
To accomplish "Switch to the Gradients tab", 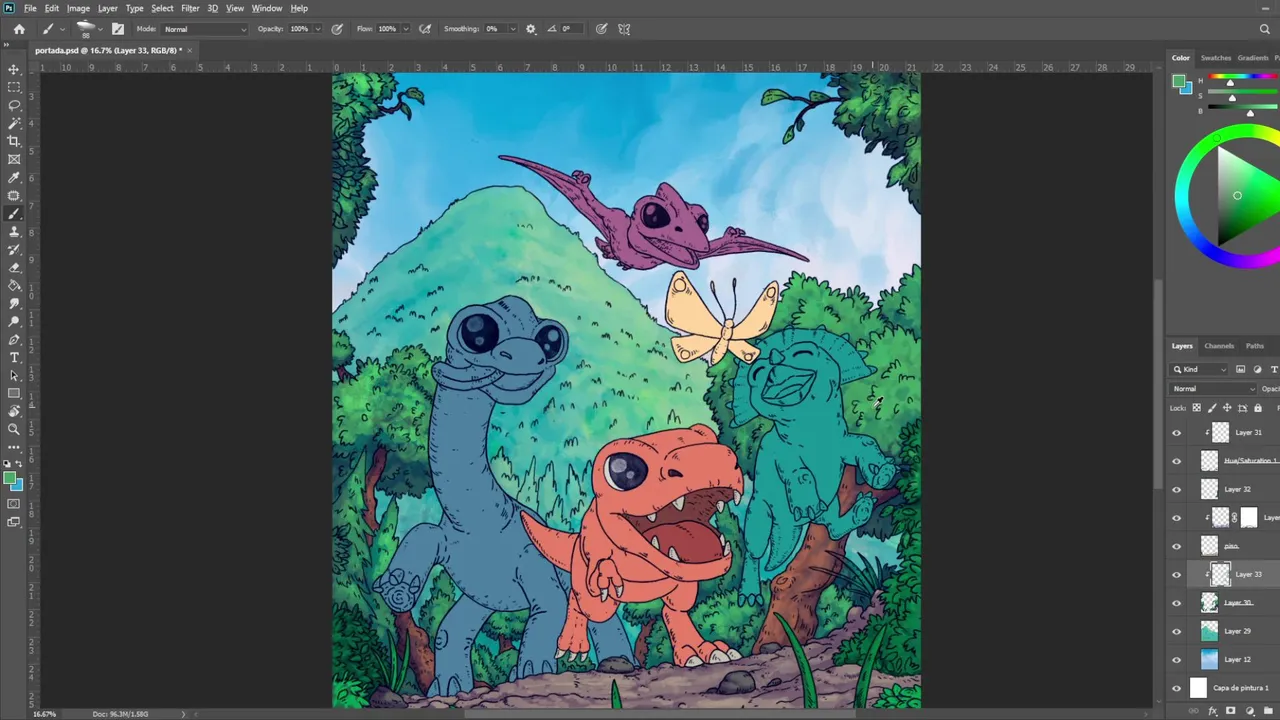I will (1253, 58).
